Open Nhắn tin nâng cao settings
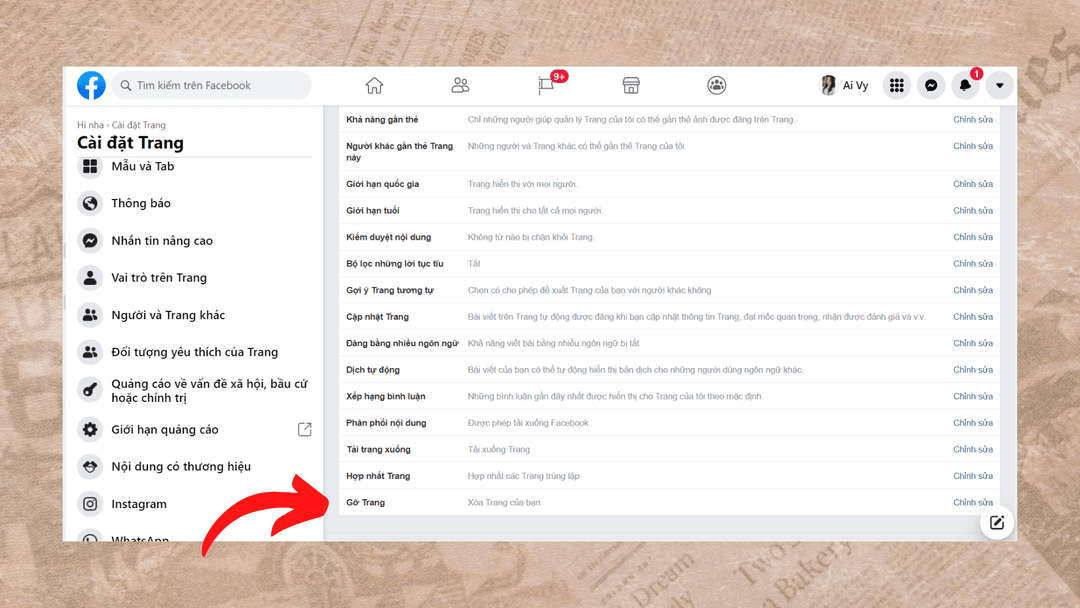Viewport: 1080px width, 608px height. (x=161, y=241)
